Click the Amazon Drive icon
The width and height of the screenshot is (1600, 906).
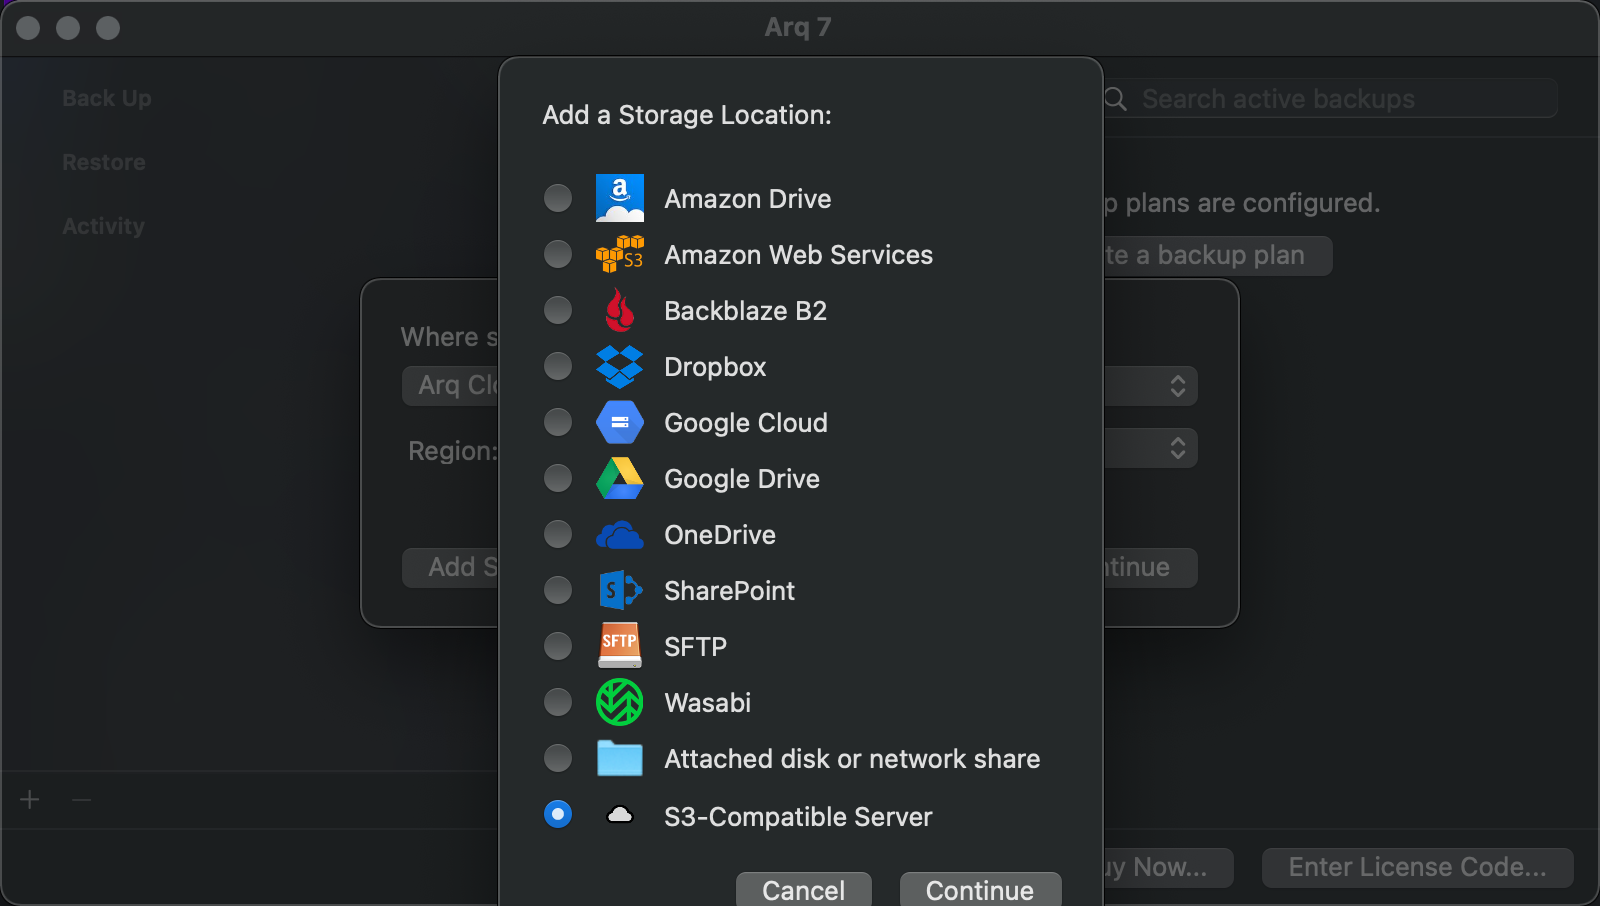[x=619, y=198]
